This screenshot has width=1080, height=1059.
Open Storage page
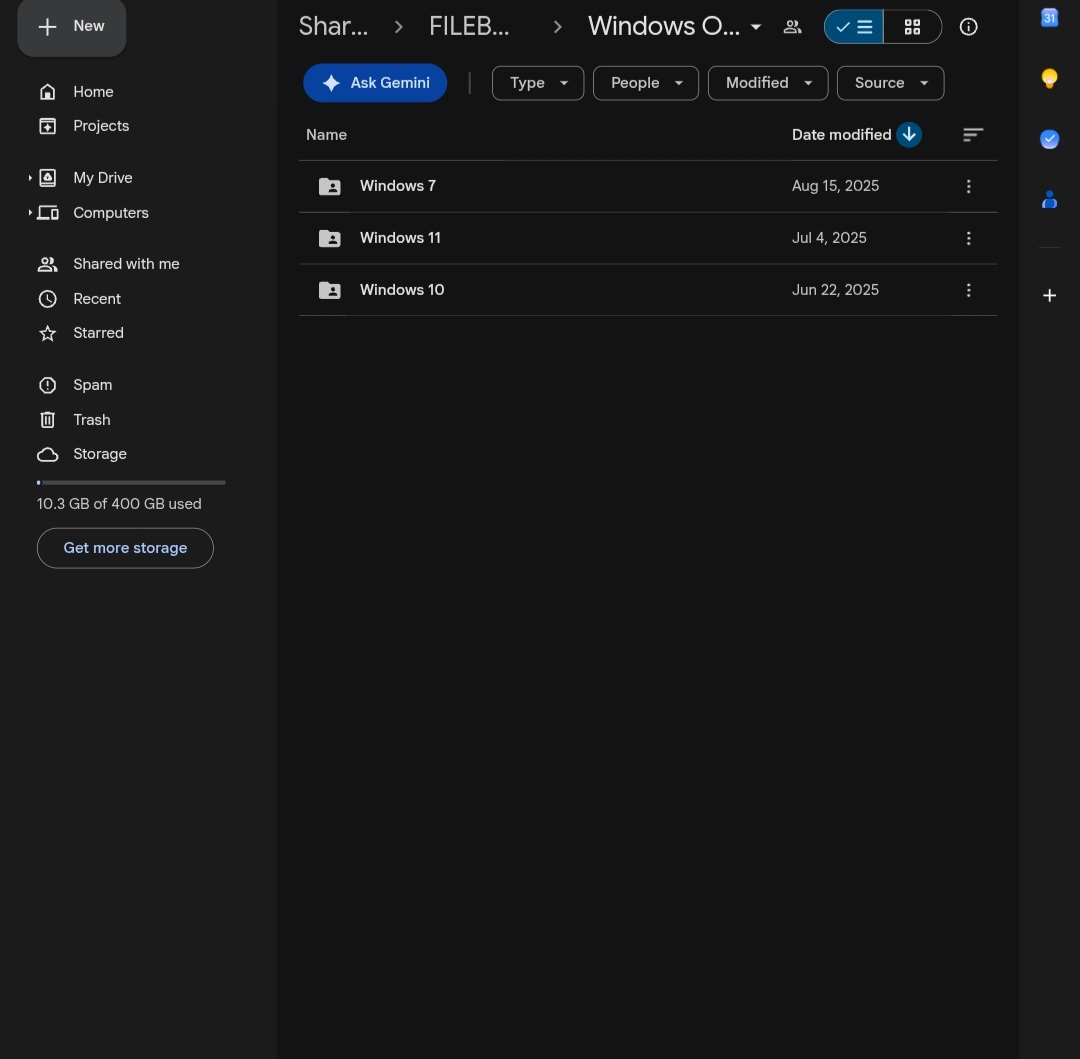100,454
